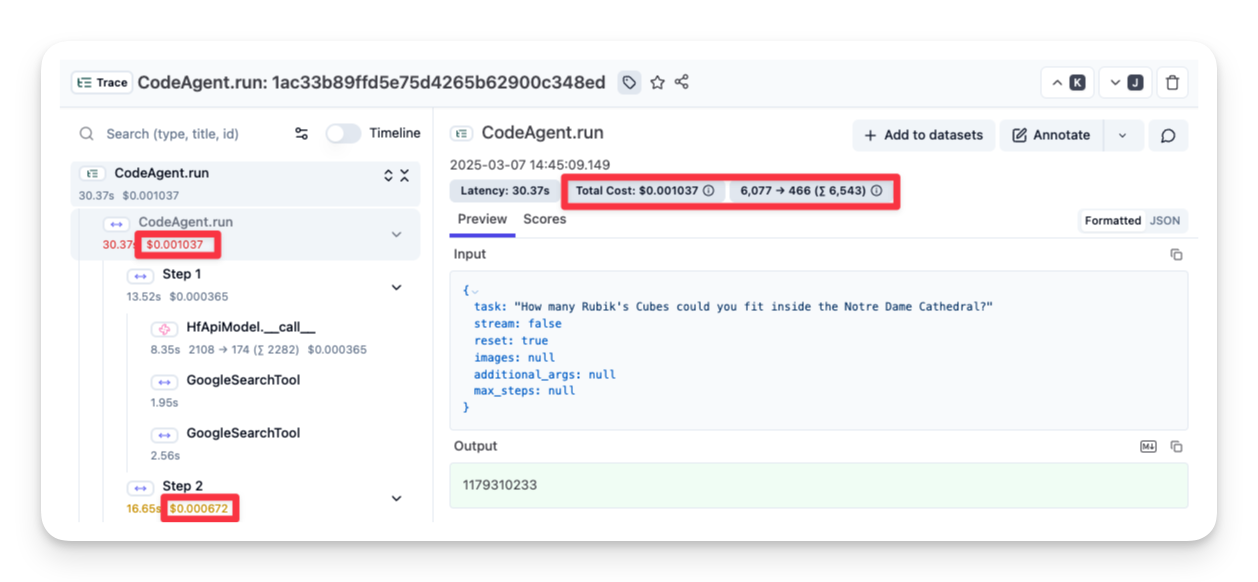The image size is (1258, 582).
Task: Open dropdown arrow next to Annotate
Action: pos(1122,135)
